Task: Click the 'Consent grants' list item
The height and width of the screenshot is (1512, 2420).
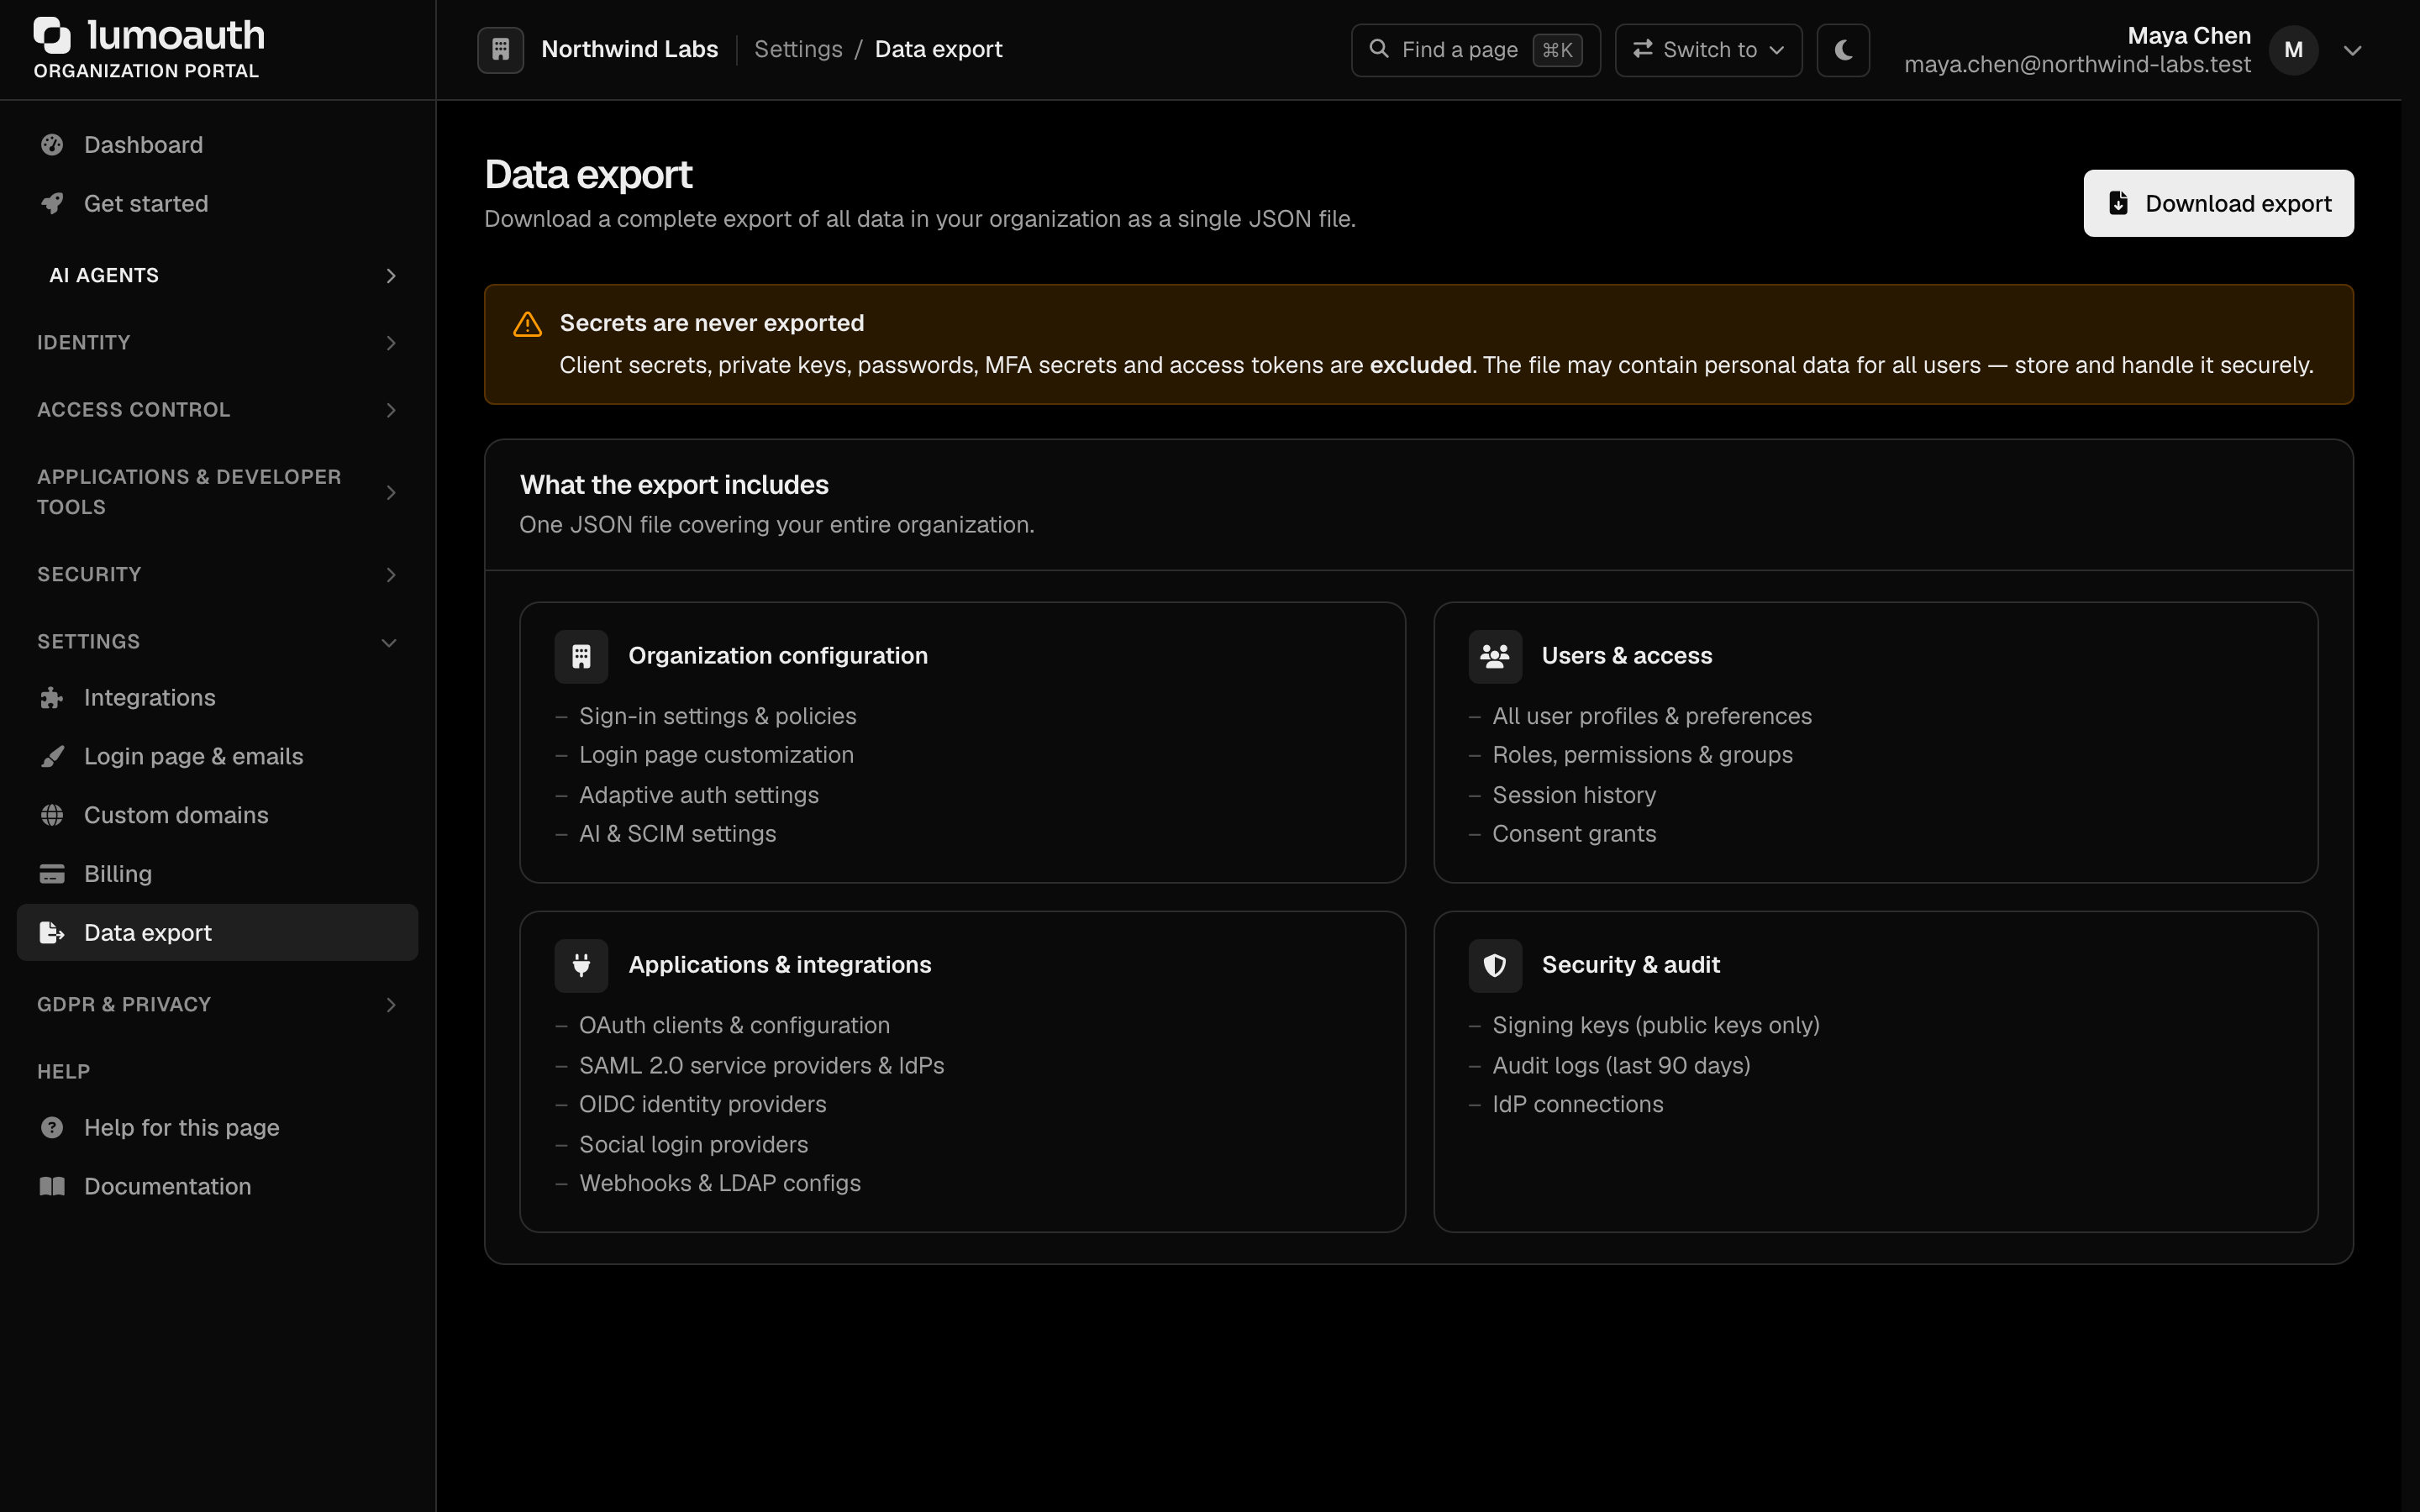Action: pyautogui.click(x=1574, y=834)
